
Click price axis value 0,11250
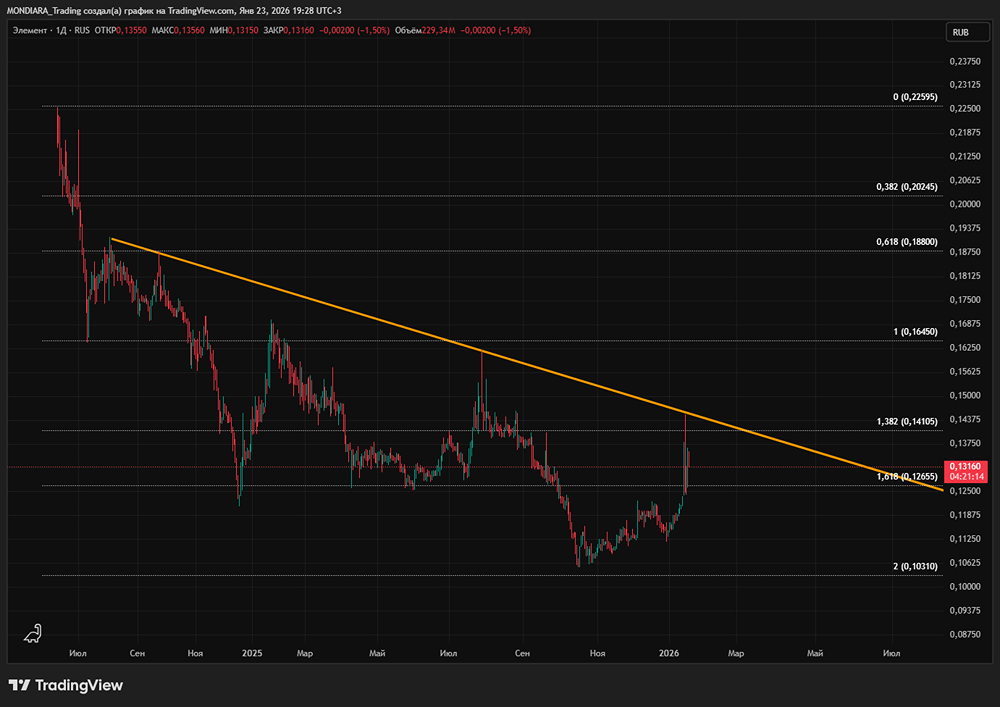(965, 539)
